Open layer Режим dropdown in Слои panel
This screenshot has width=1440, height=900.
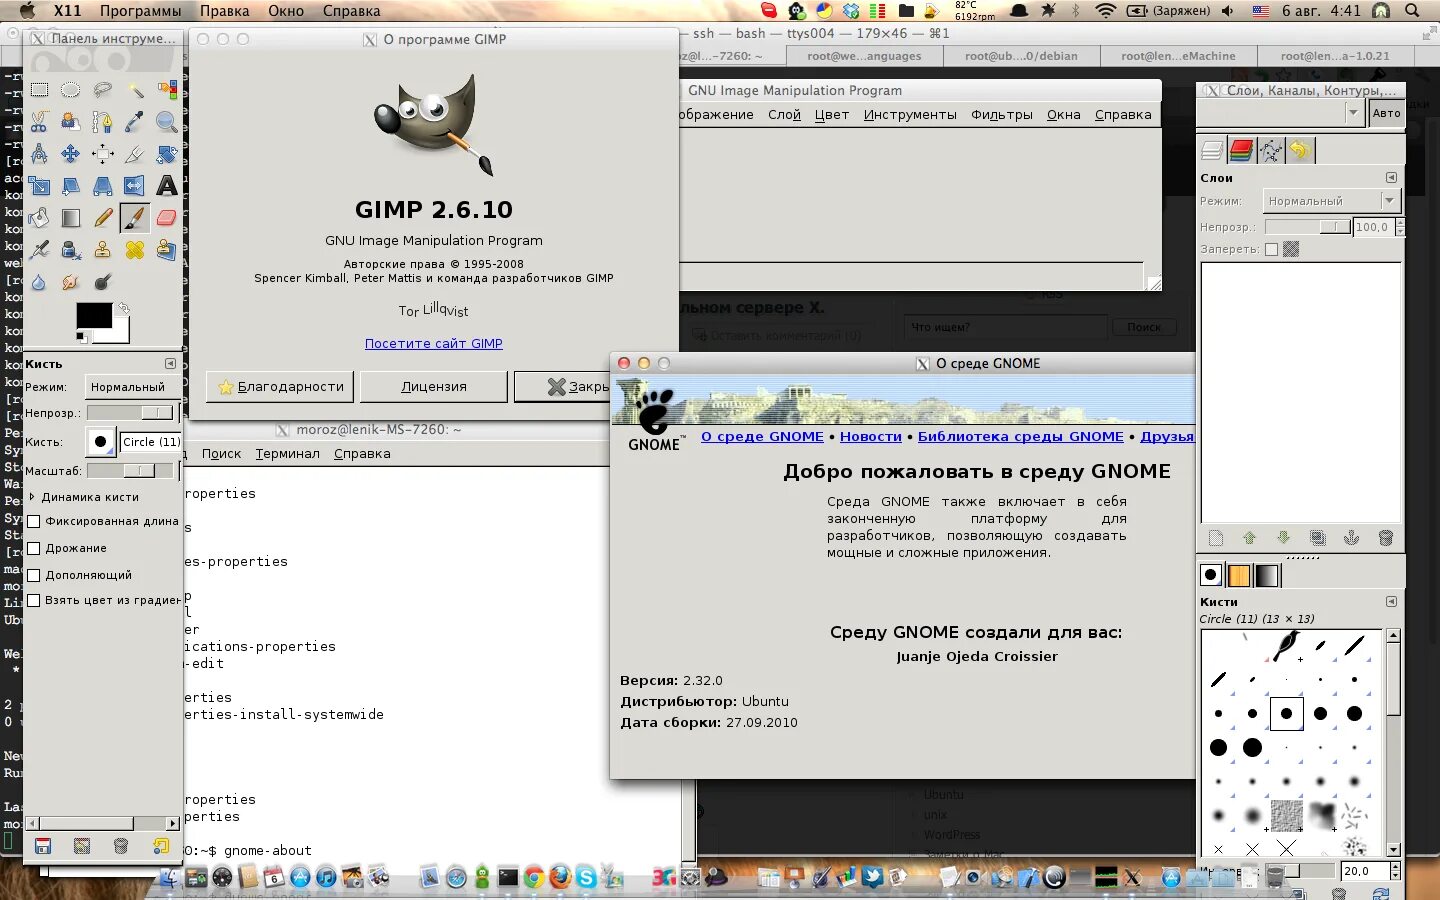[1330, 201]
